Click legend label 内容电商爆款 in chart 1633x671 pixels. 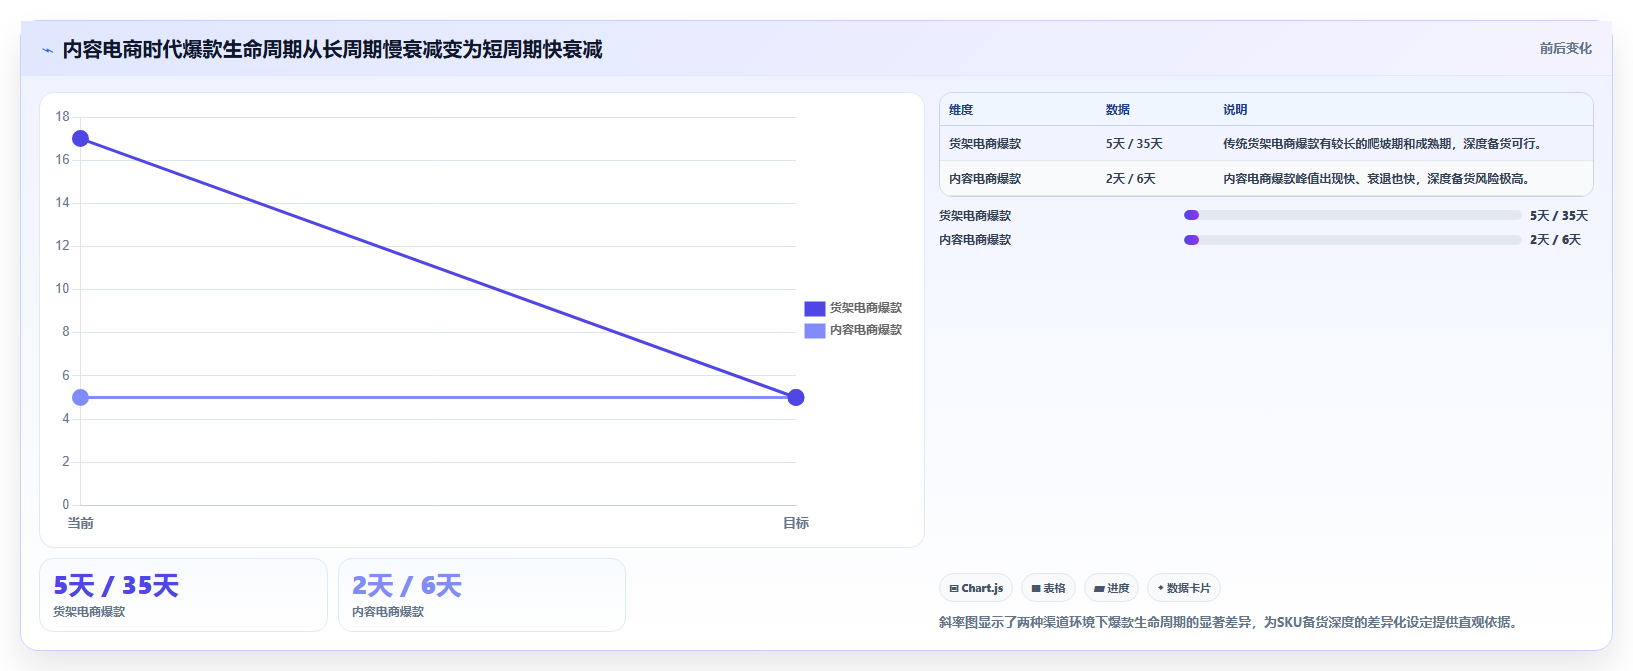(866, 330)
